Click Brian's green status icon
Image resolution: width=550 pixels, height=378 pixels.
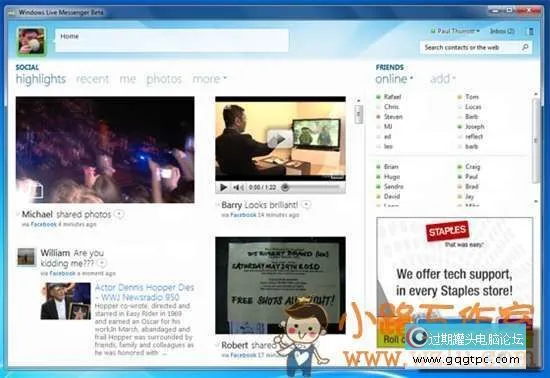[378, 167]
